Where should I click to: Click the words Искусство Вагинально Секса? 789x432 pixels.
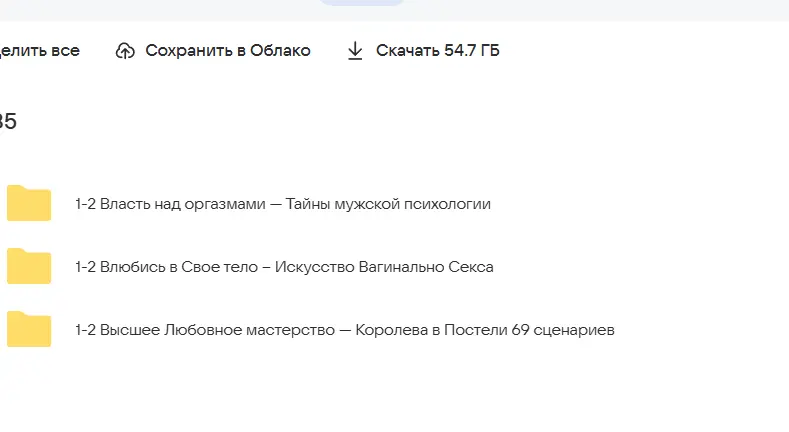click(384, 267)
